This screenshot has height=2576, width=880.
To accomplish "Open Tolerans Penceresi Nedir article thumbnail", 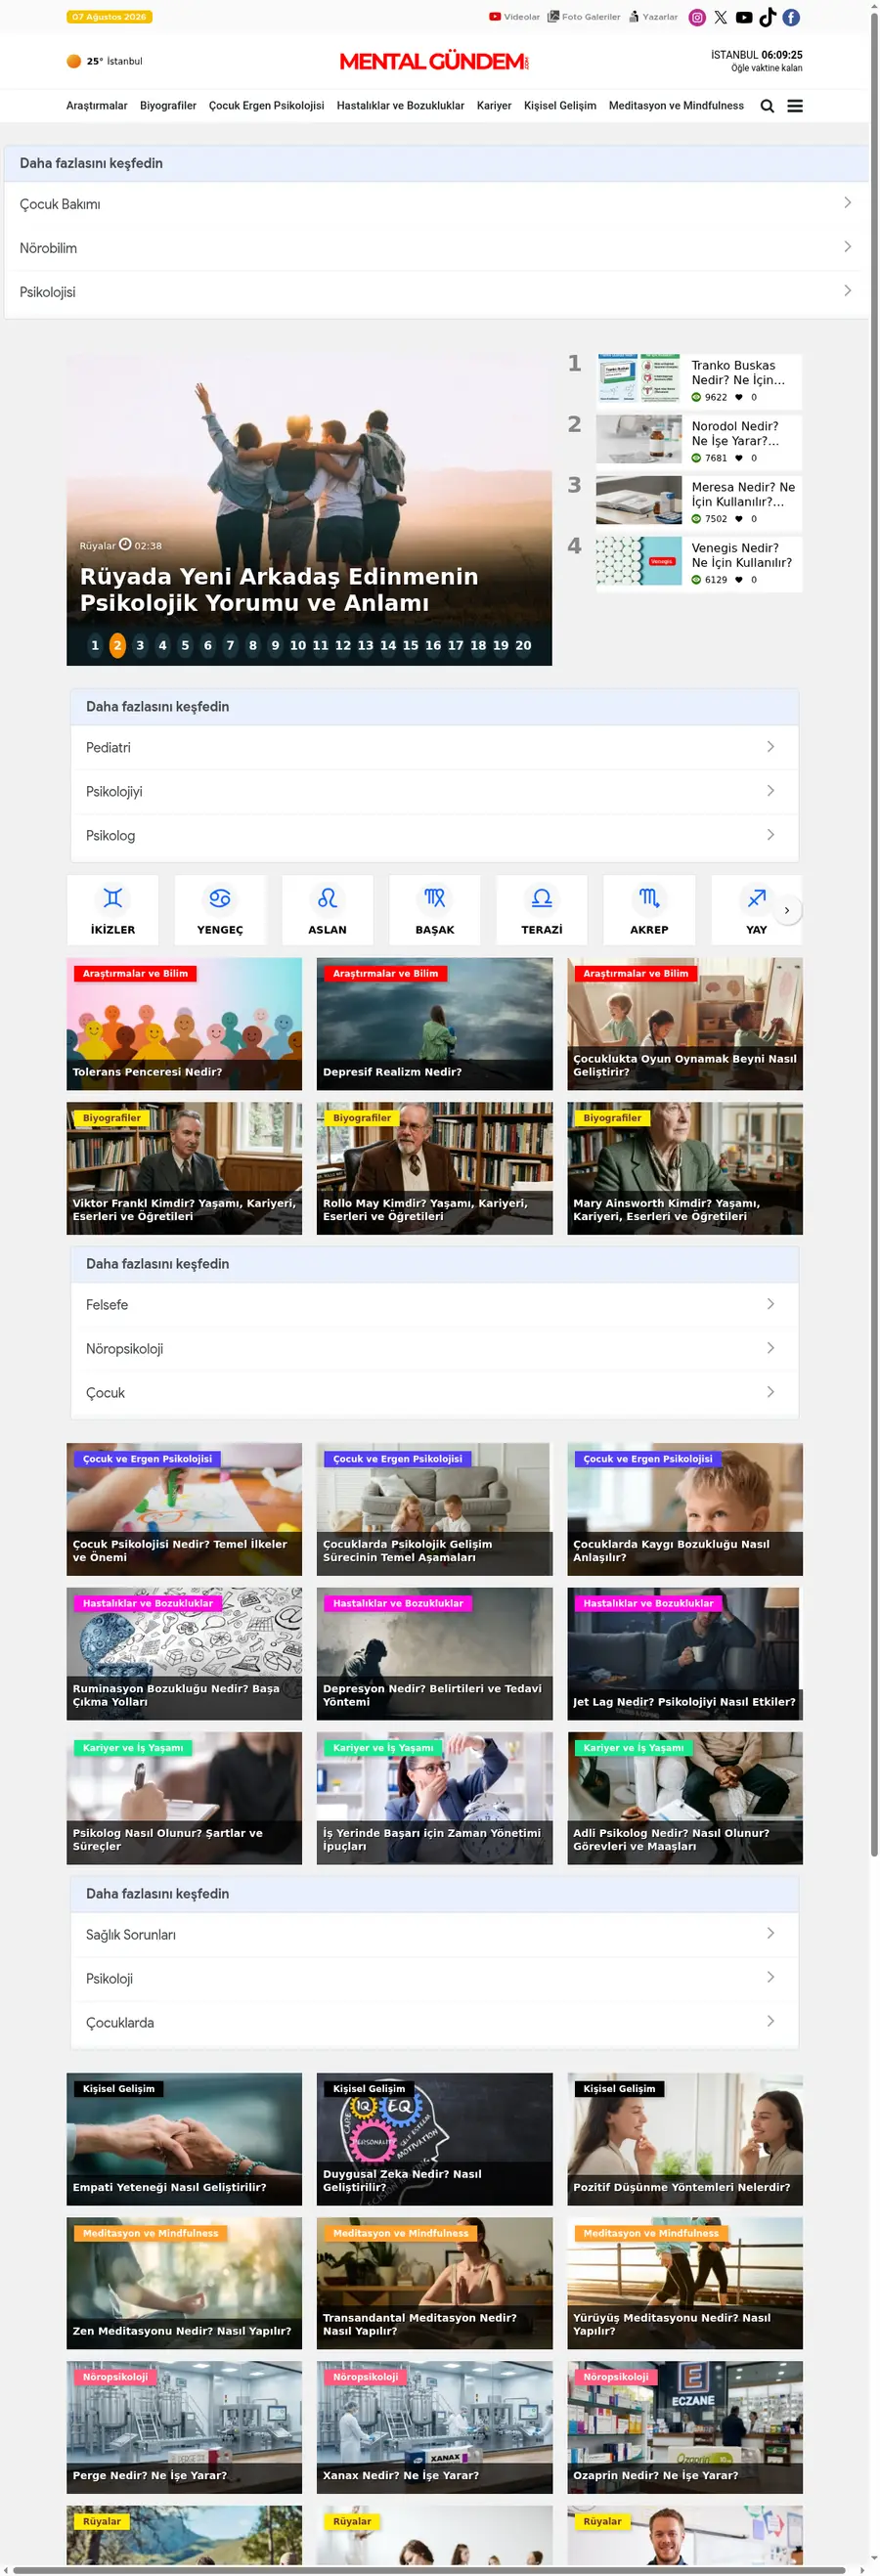I will (184, 1024).
